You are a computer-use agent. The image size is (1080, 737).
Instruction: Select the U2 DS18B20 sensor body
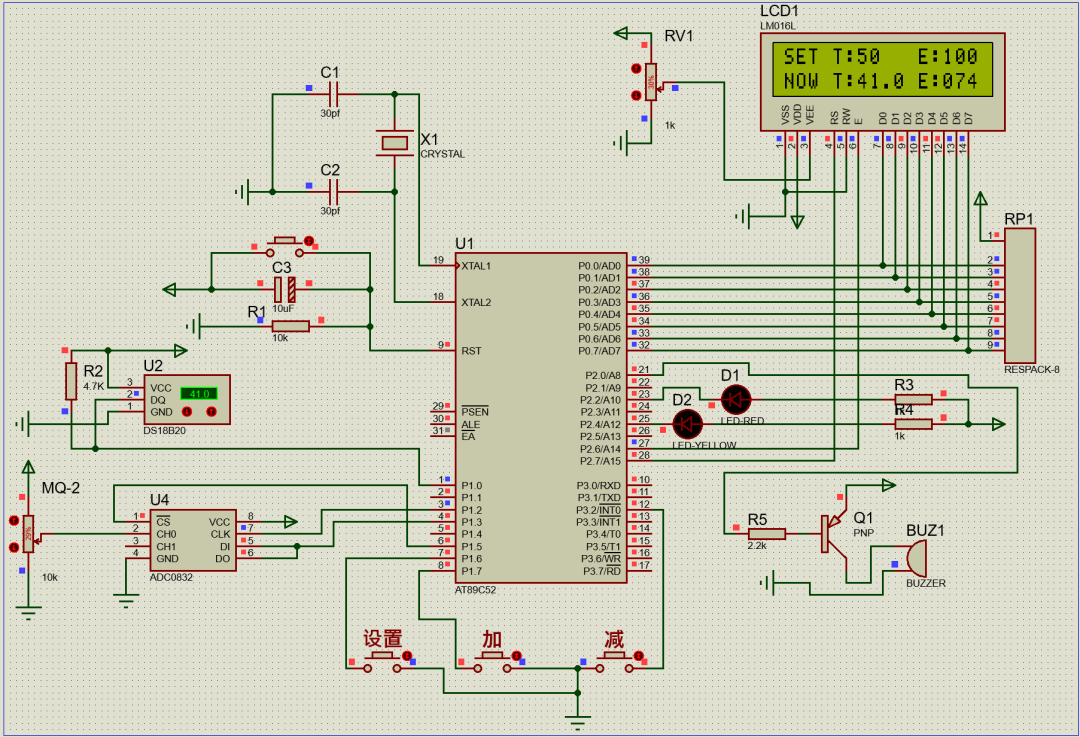coord(187,399)
